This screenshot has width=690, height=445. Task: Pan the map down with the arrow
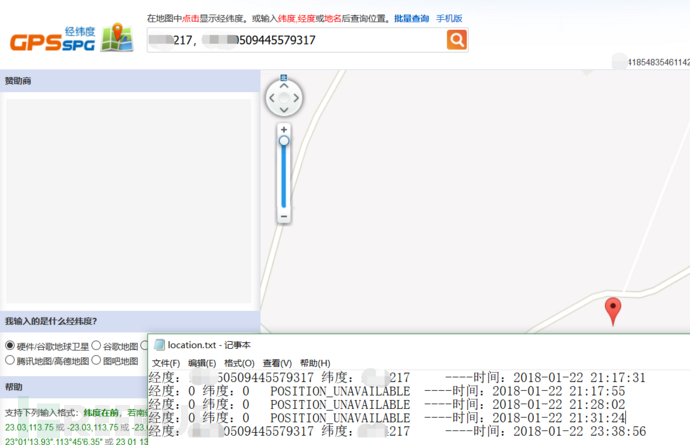click(x=284, y=110)
